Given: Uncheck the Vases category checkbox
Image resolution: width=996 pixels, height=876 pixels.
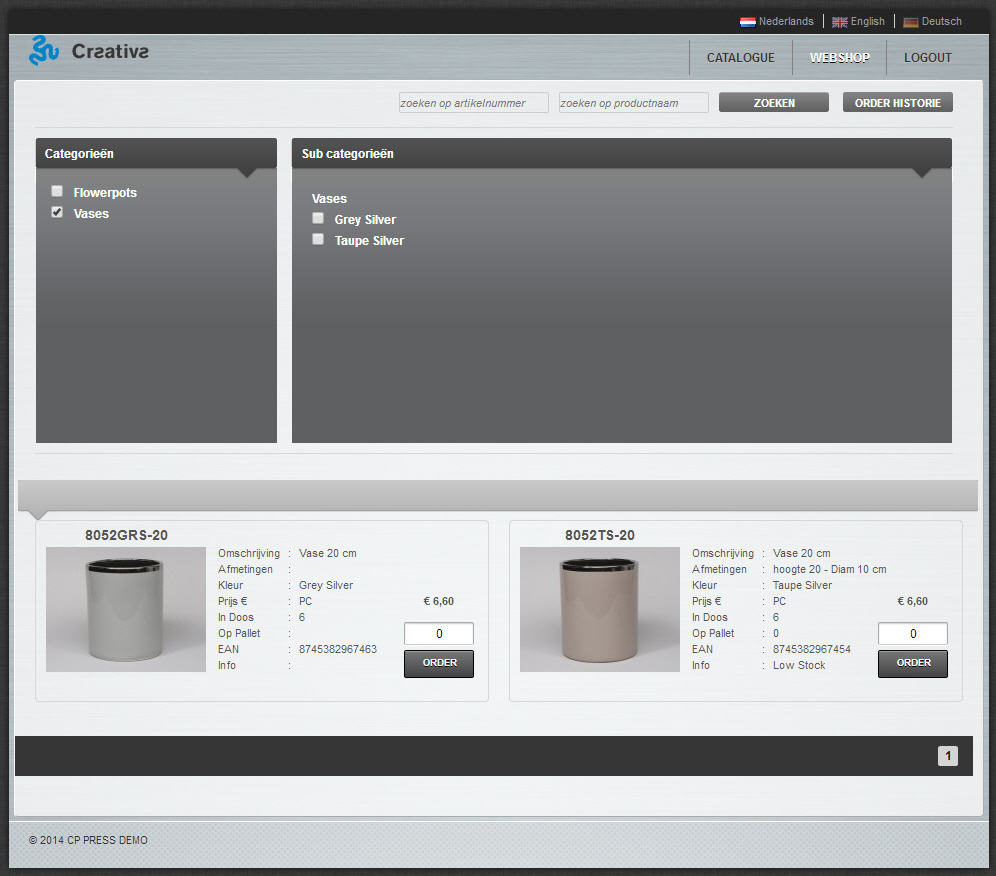Looking at the screenshot, I should tap(57, 212).
